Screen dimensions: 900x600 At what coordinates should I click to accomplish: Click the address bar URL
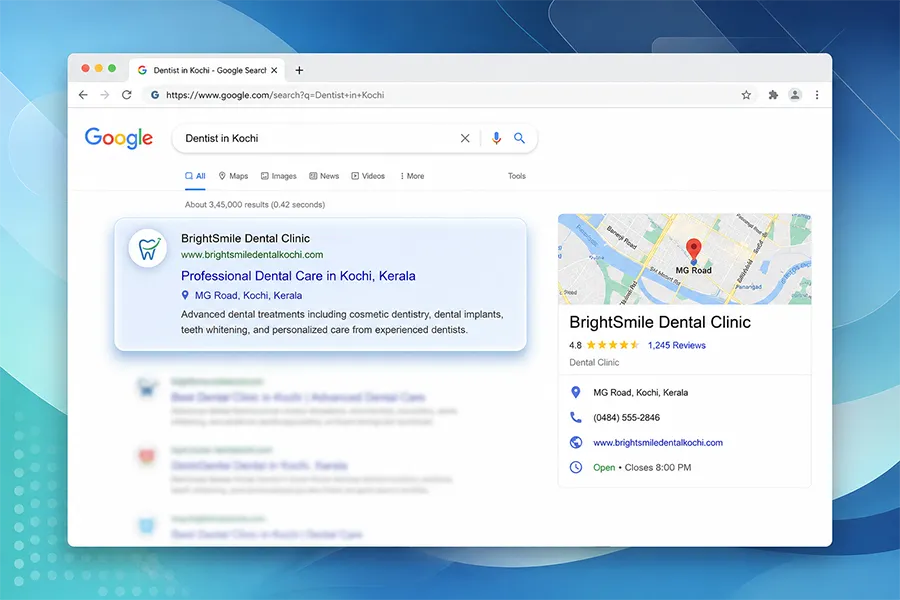275,95
